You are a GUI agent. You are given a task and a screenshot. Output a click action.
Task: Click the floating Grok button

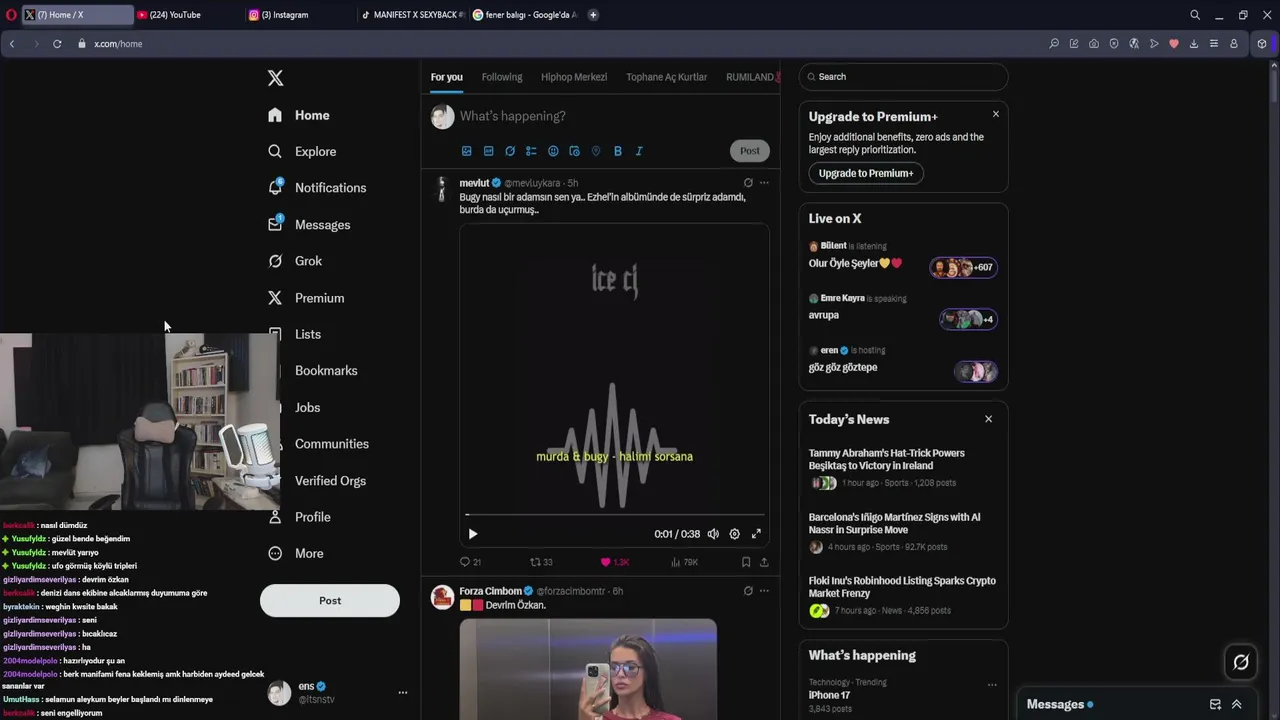coord(1241,662)
